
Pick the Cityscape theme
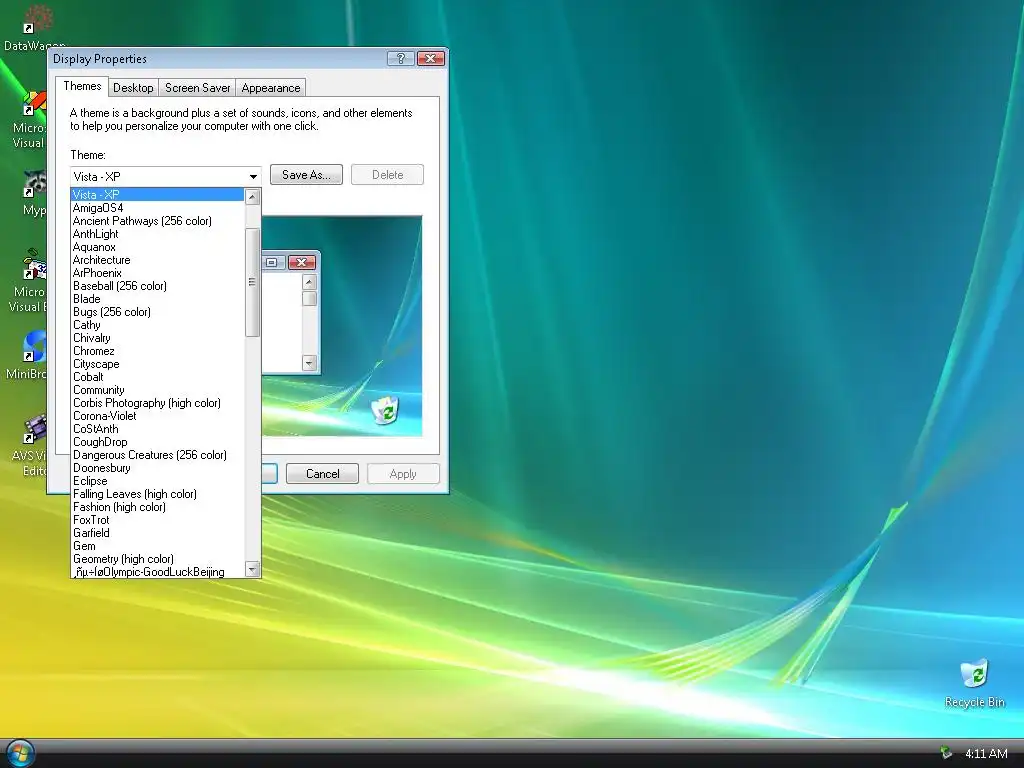(x=157, y=364)
